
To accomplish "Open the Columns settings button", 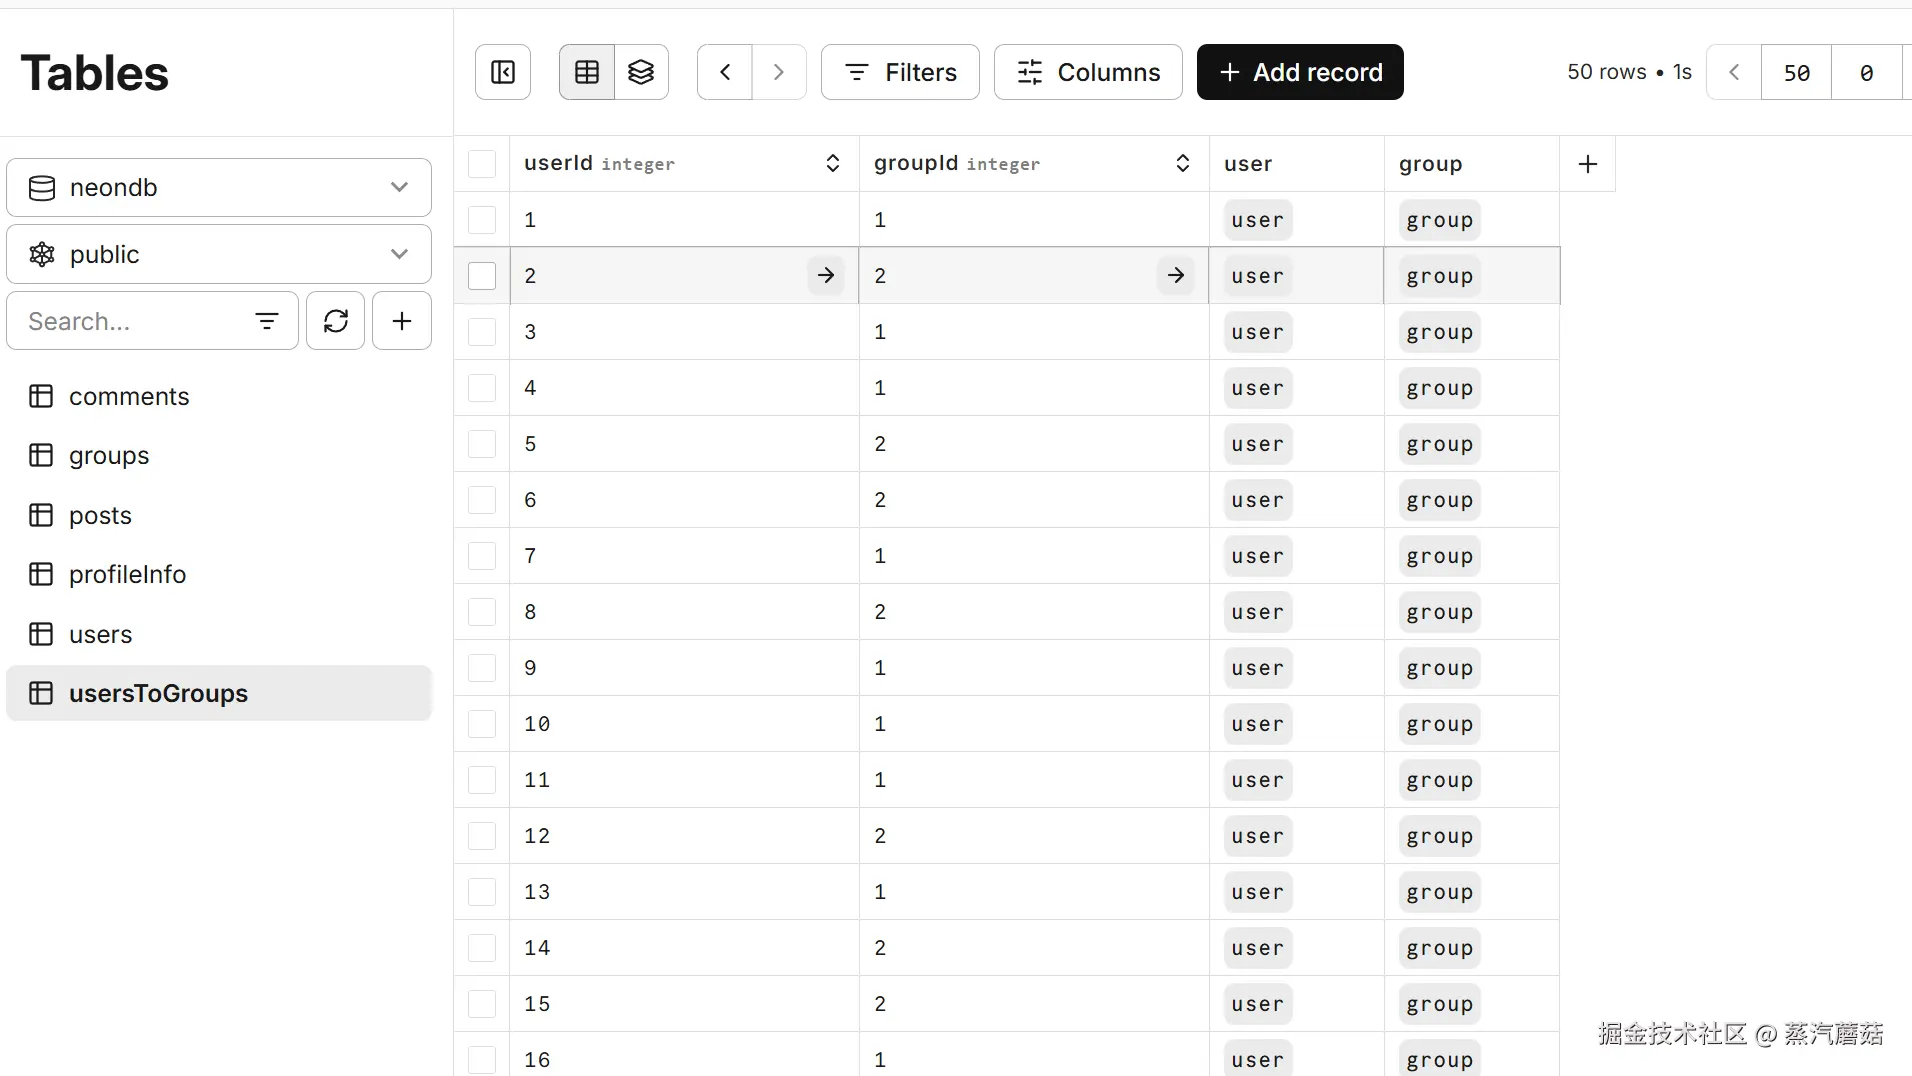I will 1088,72.
